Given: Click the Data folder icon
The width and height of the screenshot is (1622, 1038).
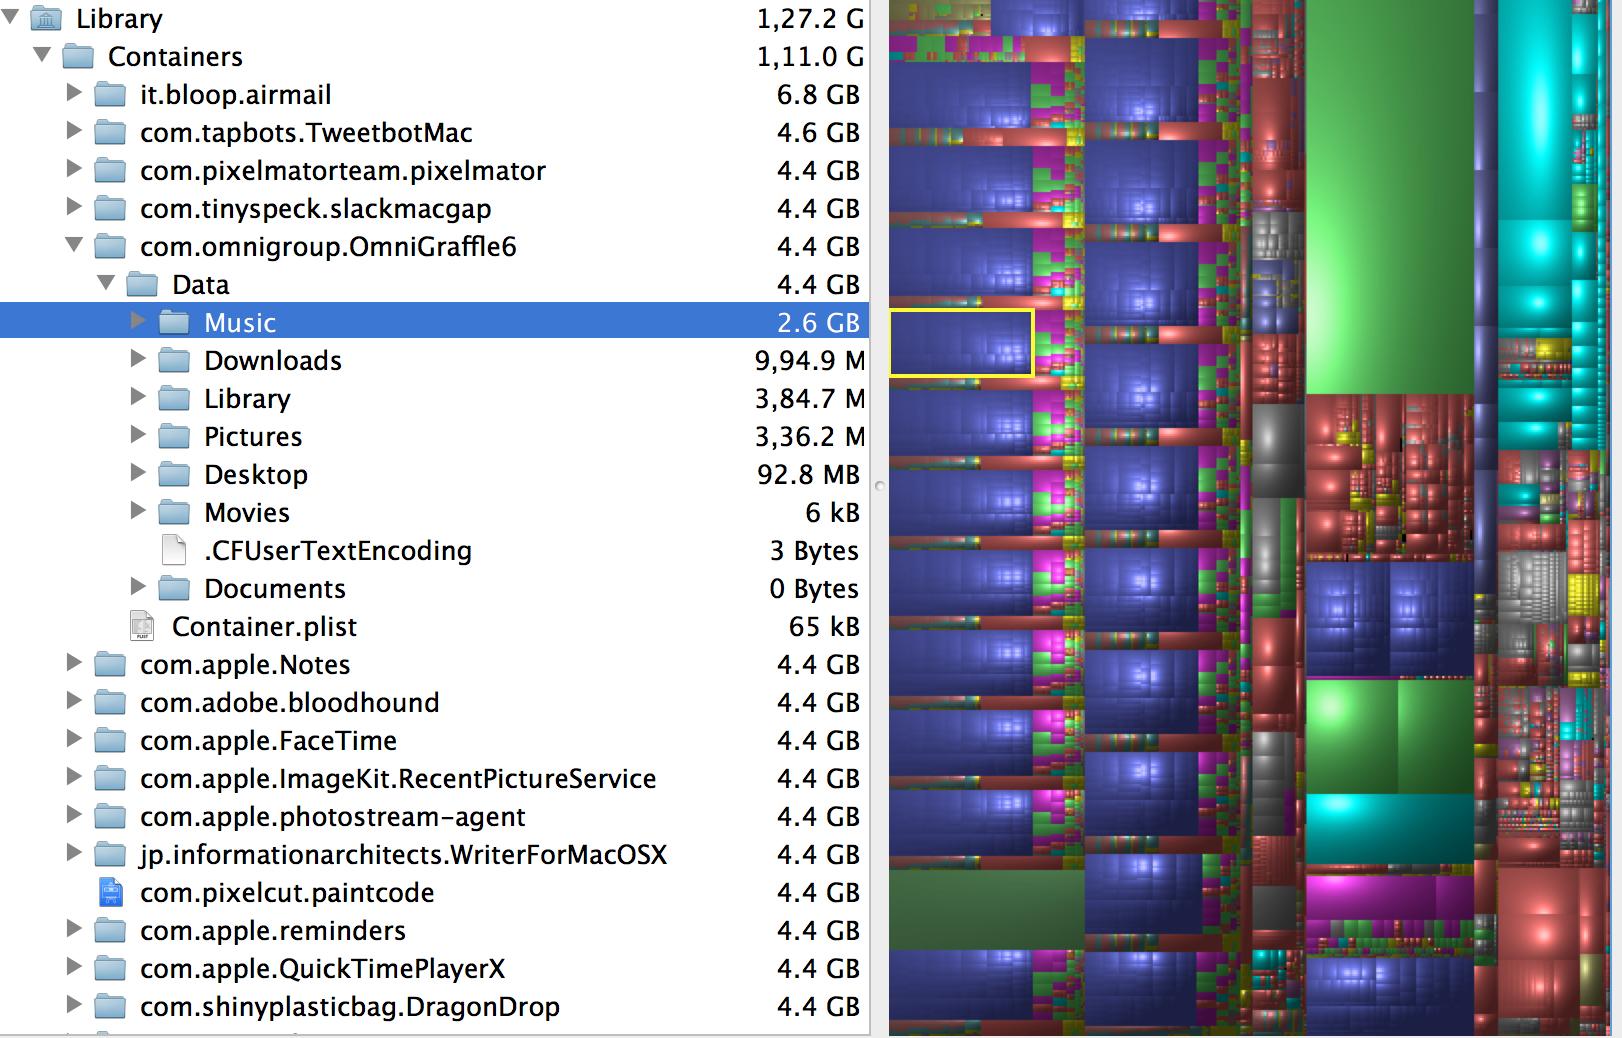Looking at the screenshot, I should [142, 285].
